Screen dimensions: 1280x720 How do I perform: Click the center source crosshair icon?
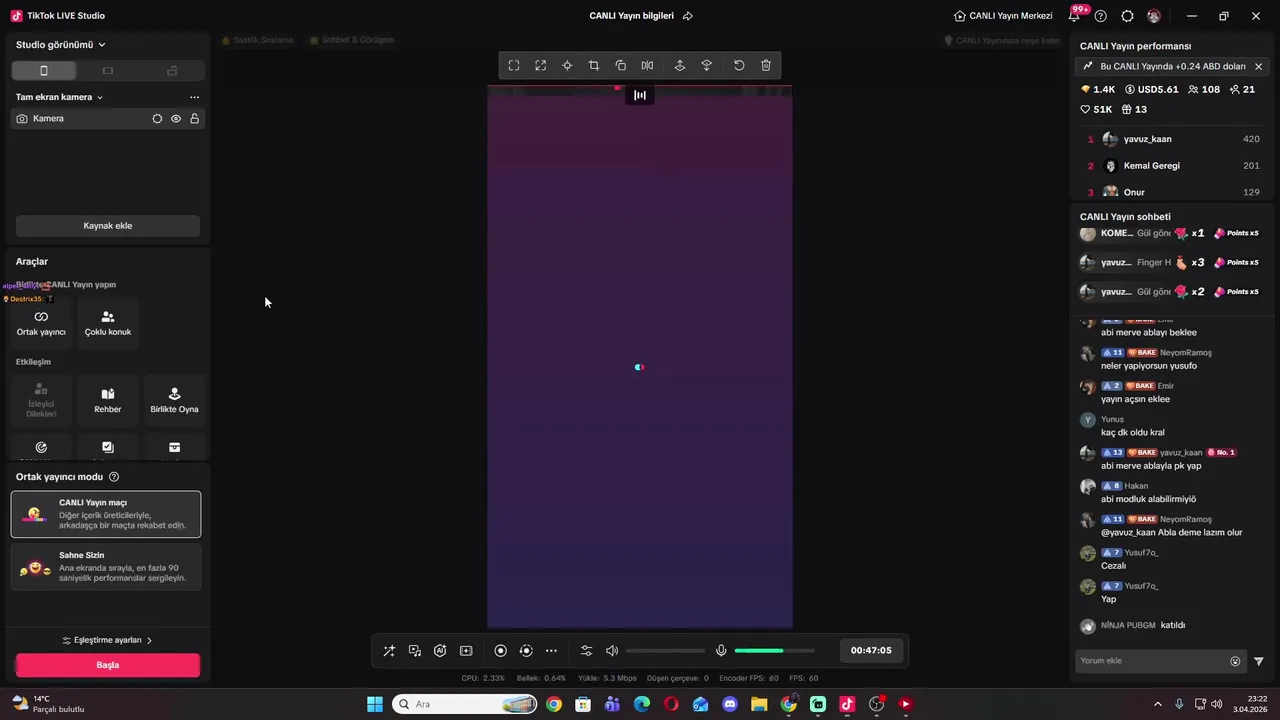pos(567,65)
